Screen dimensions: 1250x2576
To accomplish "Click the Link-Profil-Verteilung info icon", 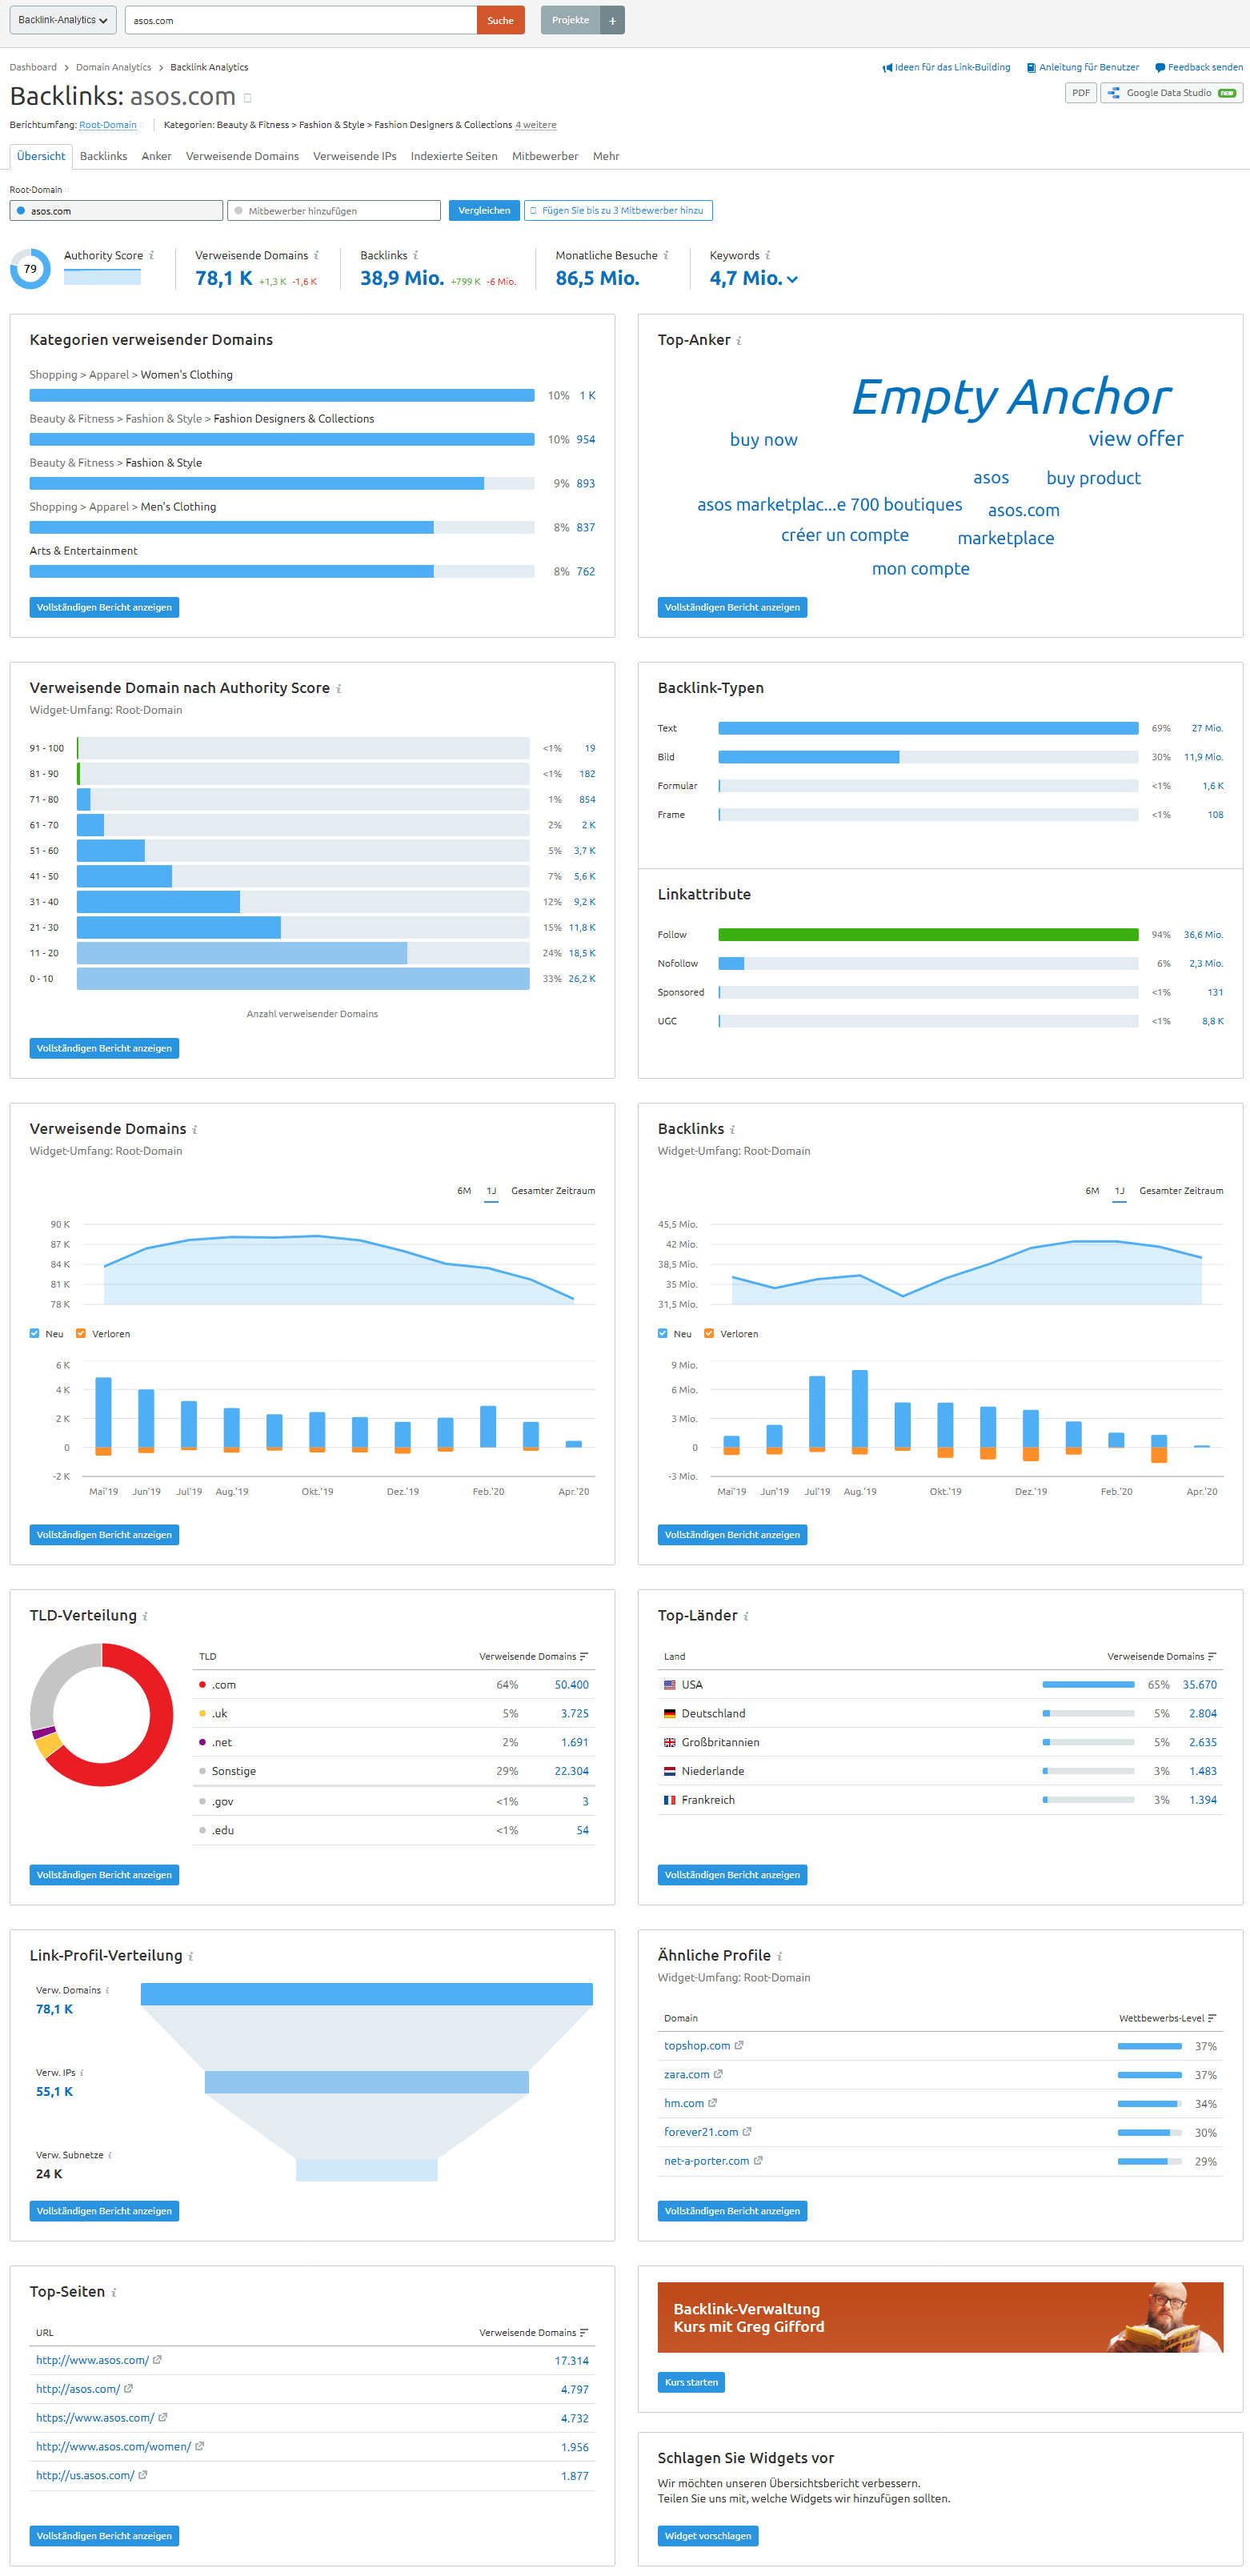I will point(191,1957).
